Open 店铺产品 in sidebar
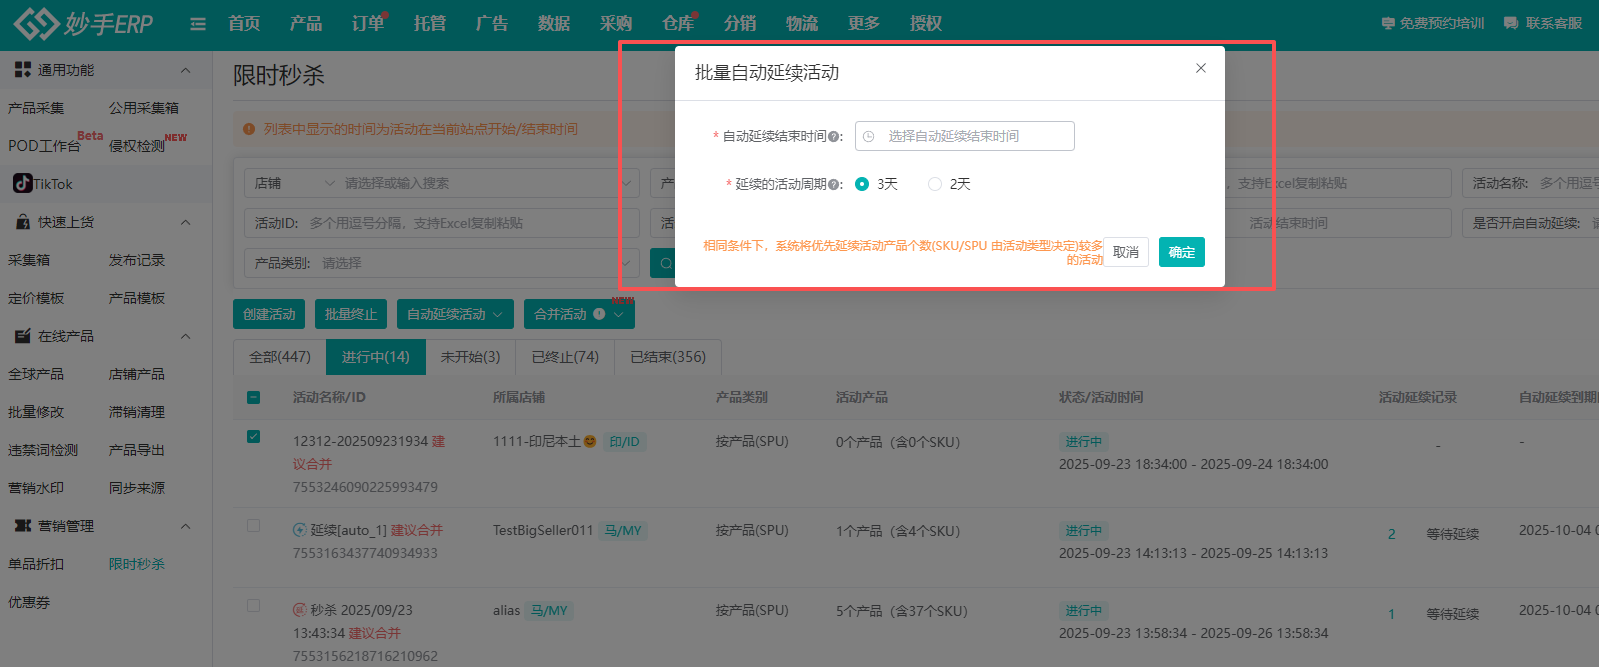The width and height of the screenshot is (1599, 667). [x=137, y=374]
